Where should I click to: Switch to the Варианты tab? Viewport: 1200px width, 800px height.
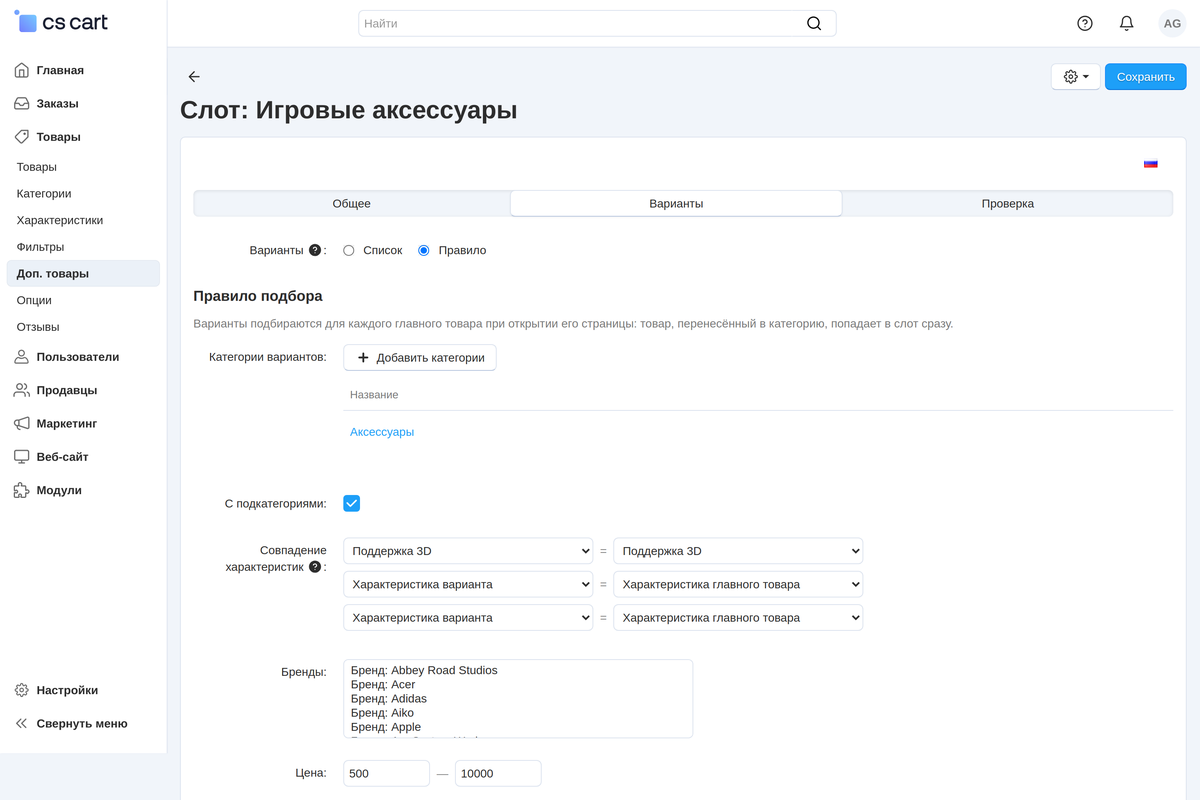point(676,203)
